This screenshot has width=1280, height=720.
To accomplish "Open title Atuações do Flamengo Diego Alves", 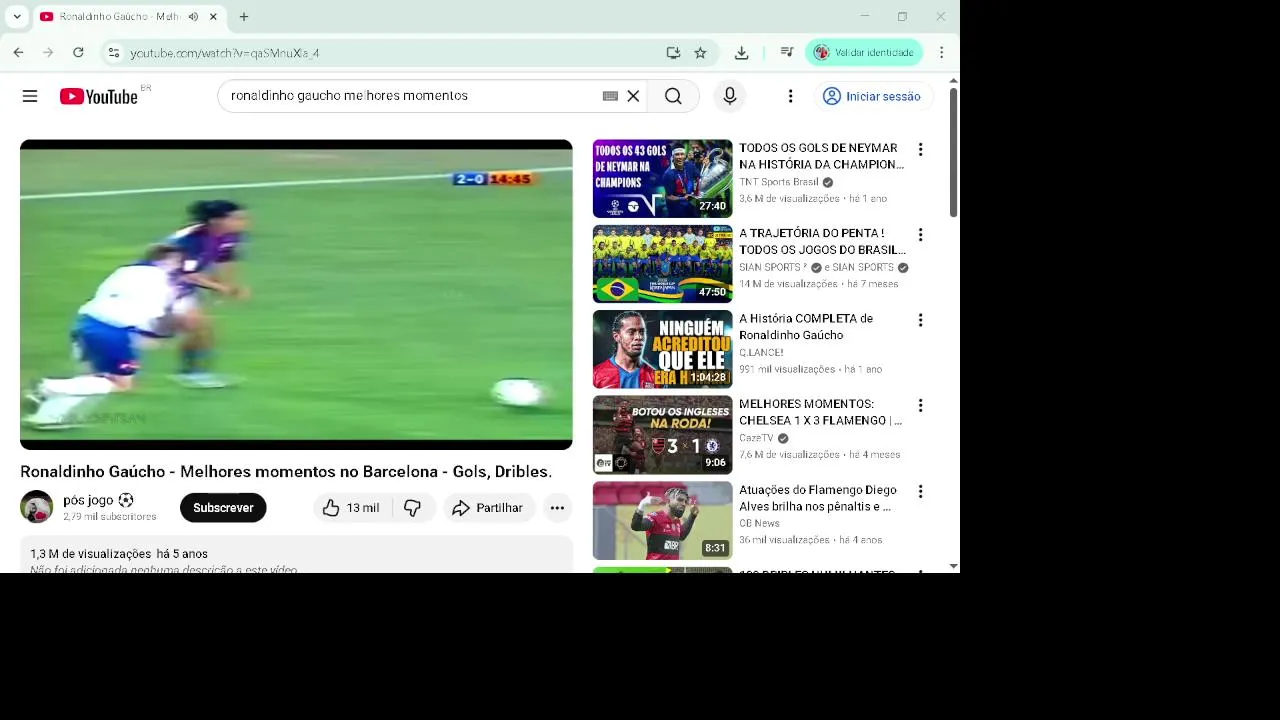I will pos(818,498).
